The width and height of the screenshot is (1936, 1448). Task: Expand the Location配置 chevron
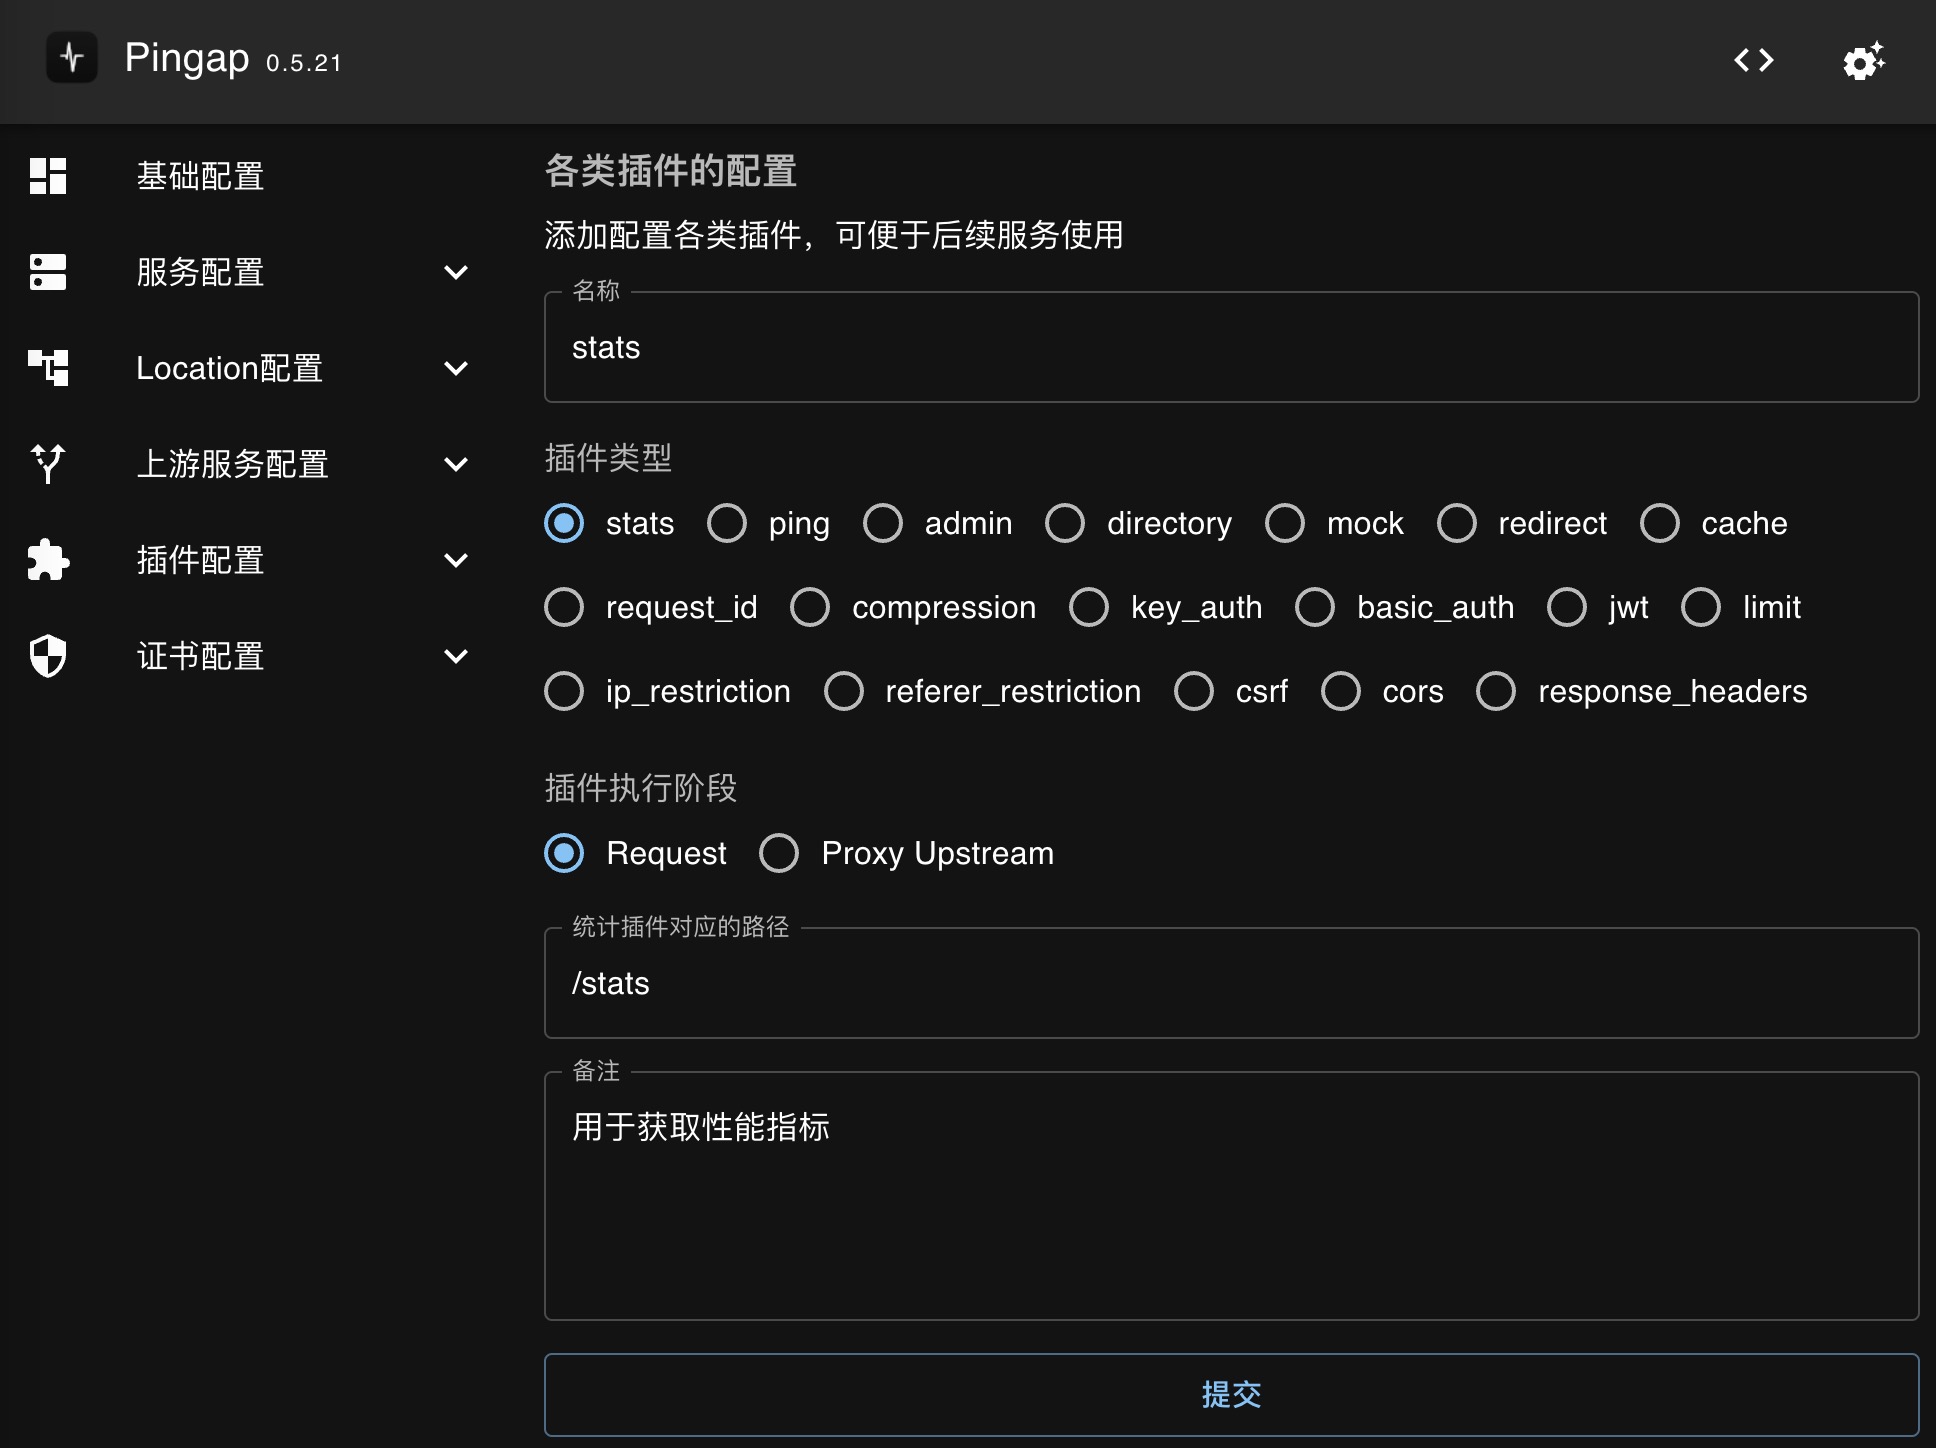[x=456, y=368]
